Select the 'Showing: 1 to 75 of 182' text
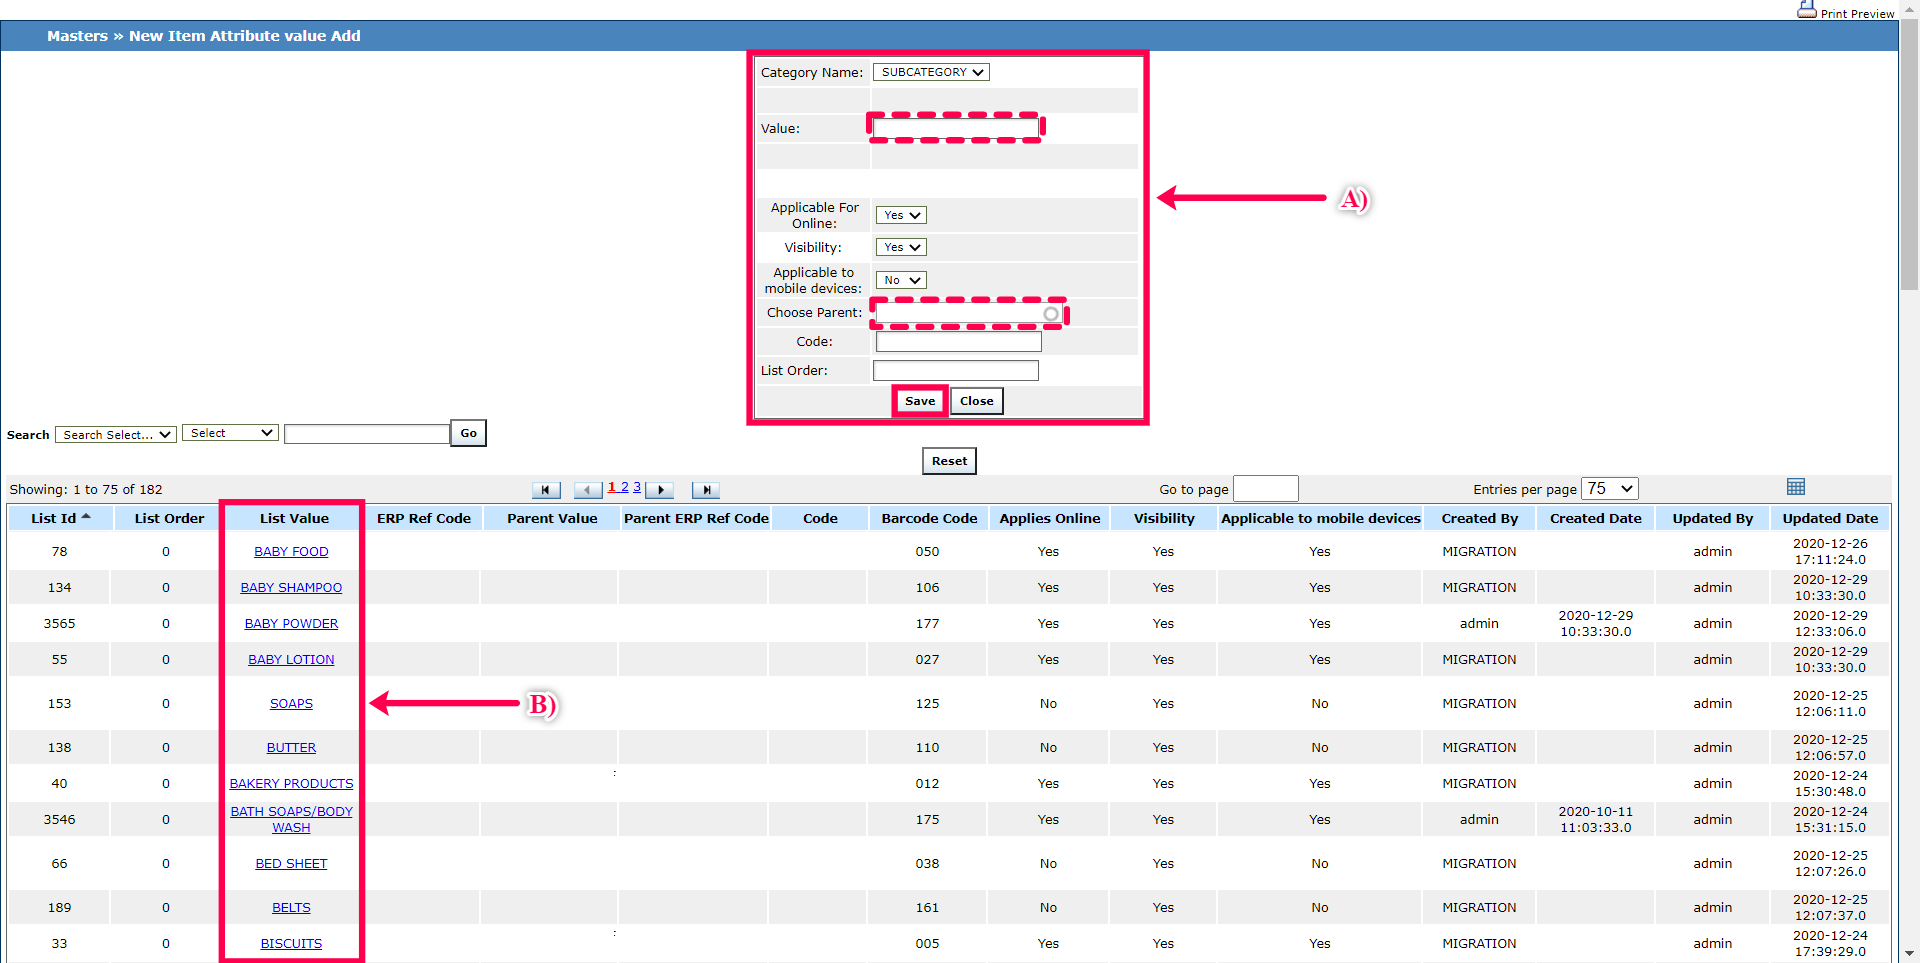This screenshot has height=963, width=1920. (x=86, y=490)
